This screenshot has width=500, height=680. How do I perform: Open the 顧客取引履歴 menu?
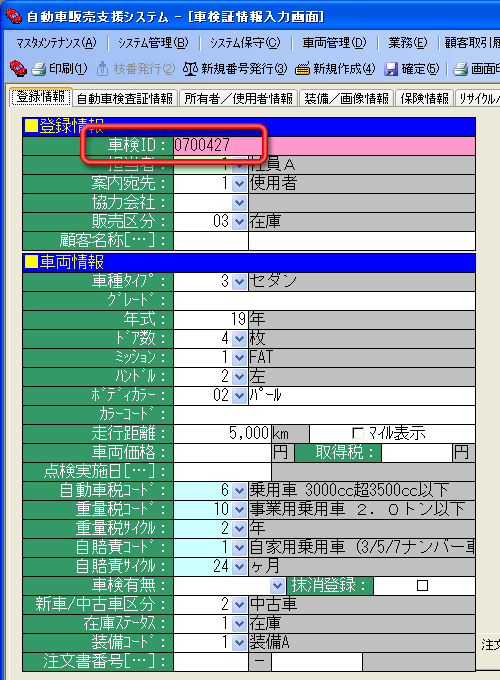tap(472, 43)
